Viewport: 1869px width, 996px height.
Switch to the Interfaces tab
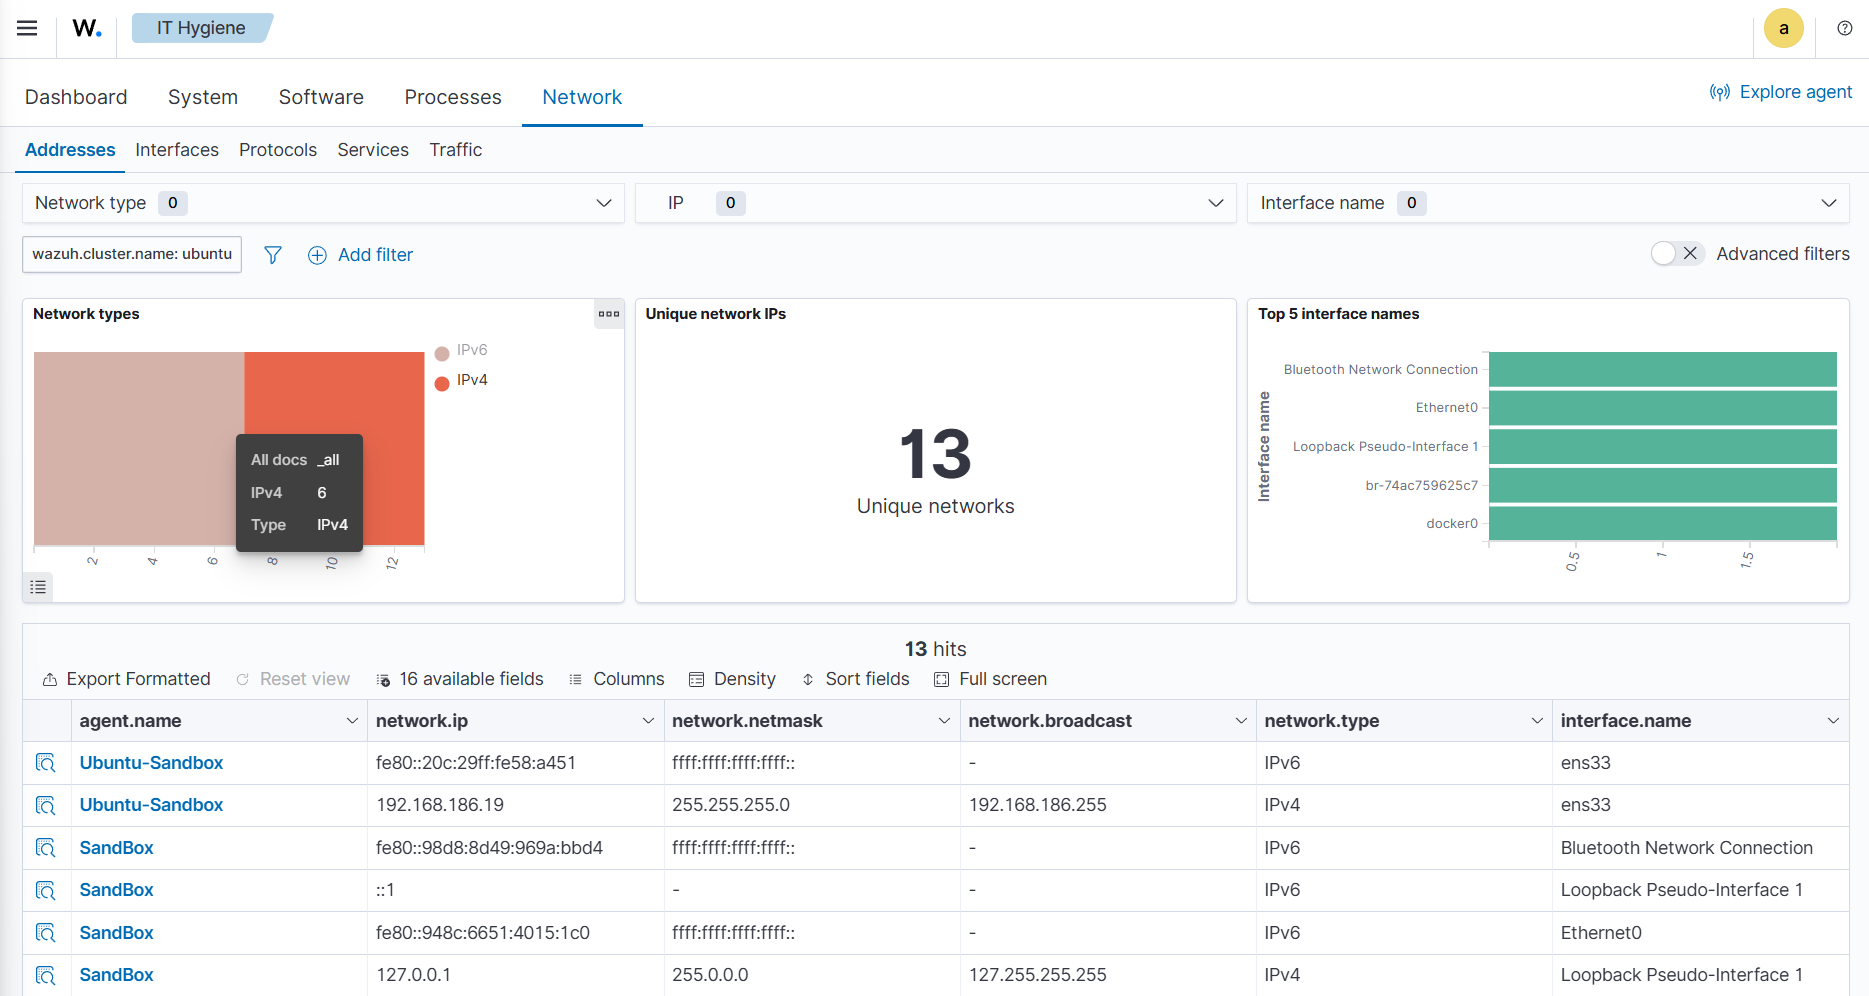pyautogui.click(x=177, y=150)
